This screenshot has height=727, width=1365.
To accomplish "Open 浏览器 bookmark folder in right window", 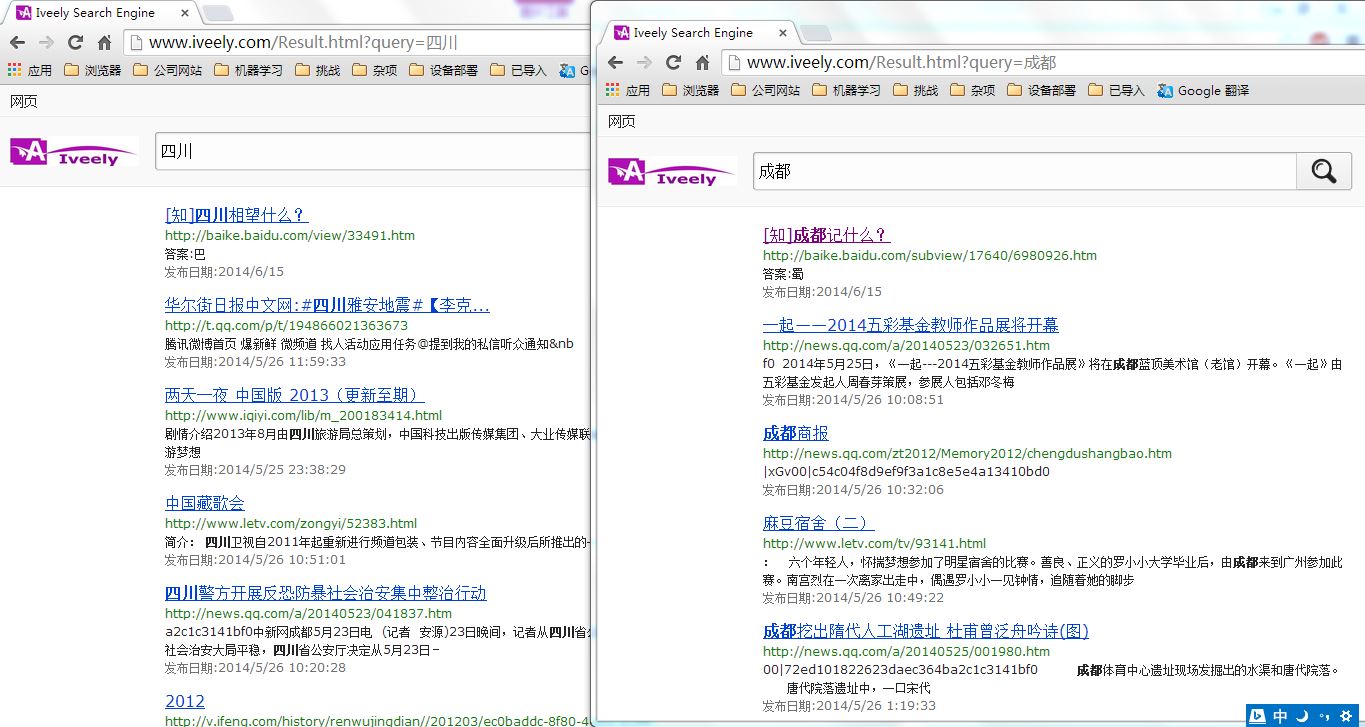I will pyautogui.click(x=690, y=90).
